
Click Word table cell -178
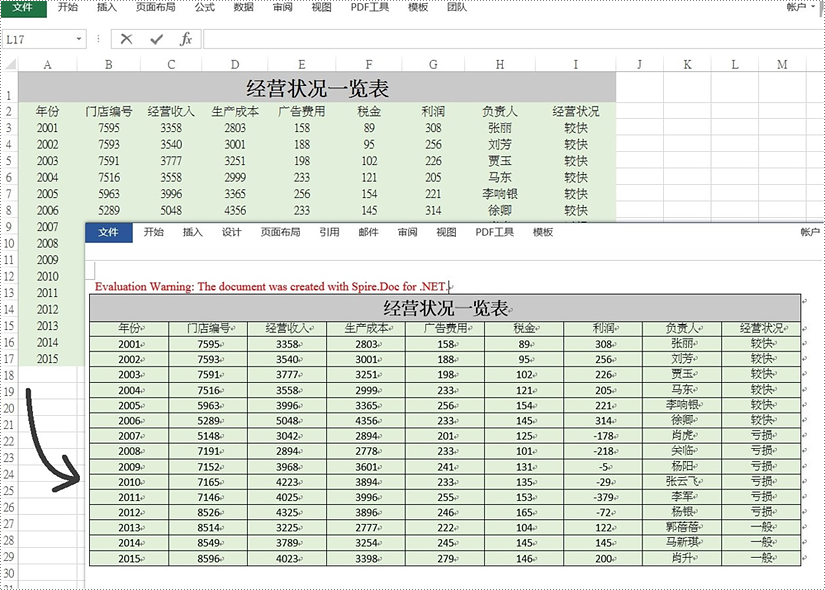(603, 436)
